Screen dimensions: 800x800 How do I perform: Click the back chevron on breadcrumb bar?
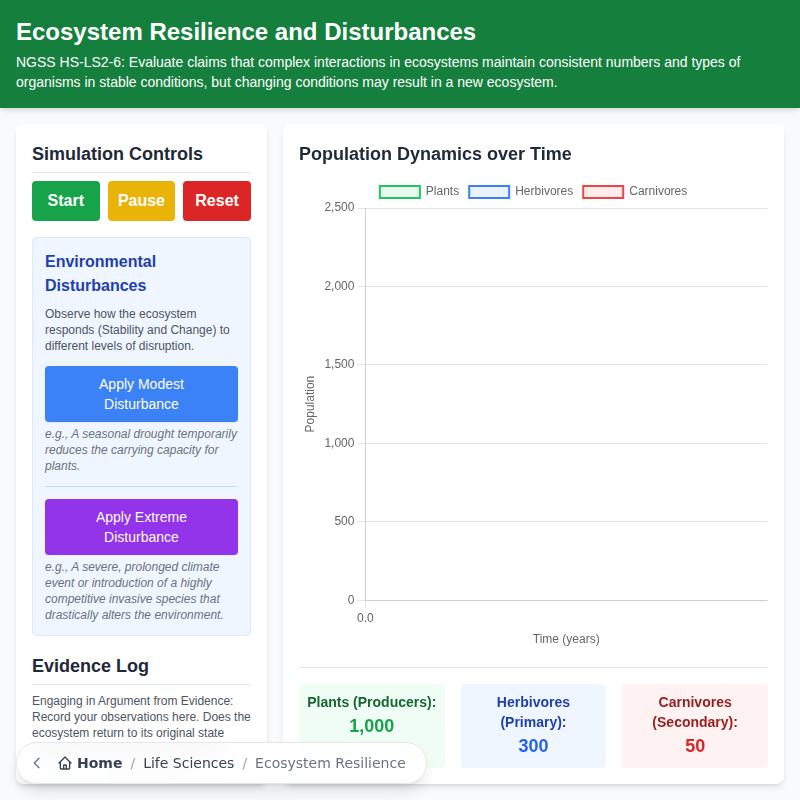coord(36,763)
